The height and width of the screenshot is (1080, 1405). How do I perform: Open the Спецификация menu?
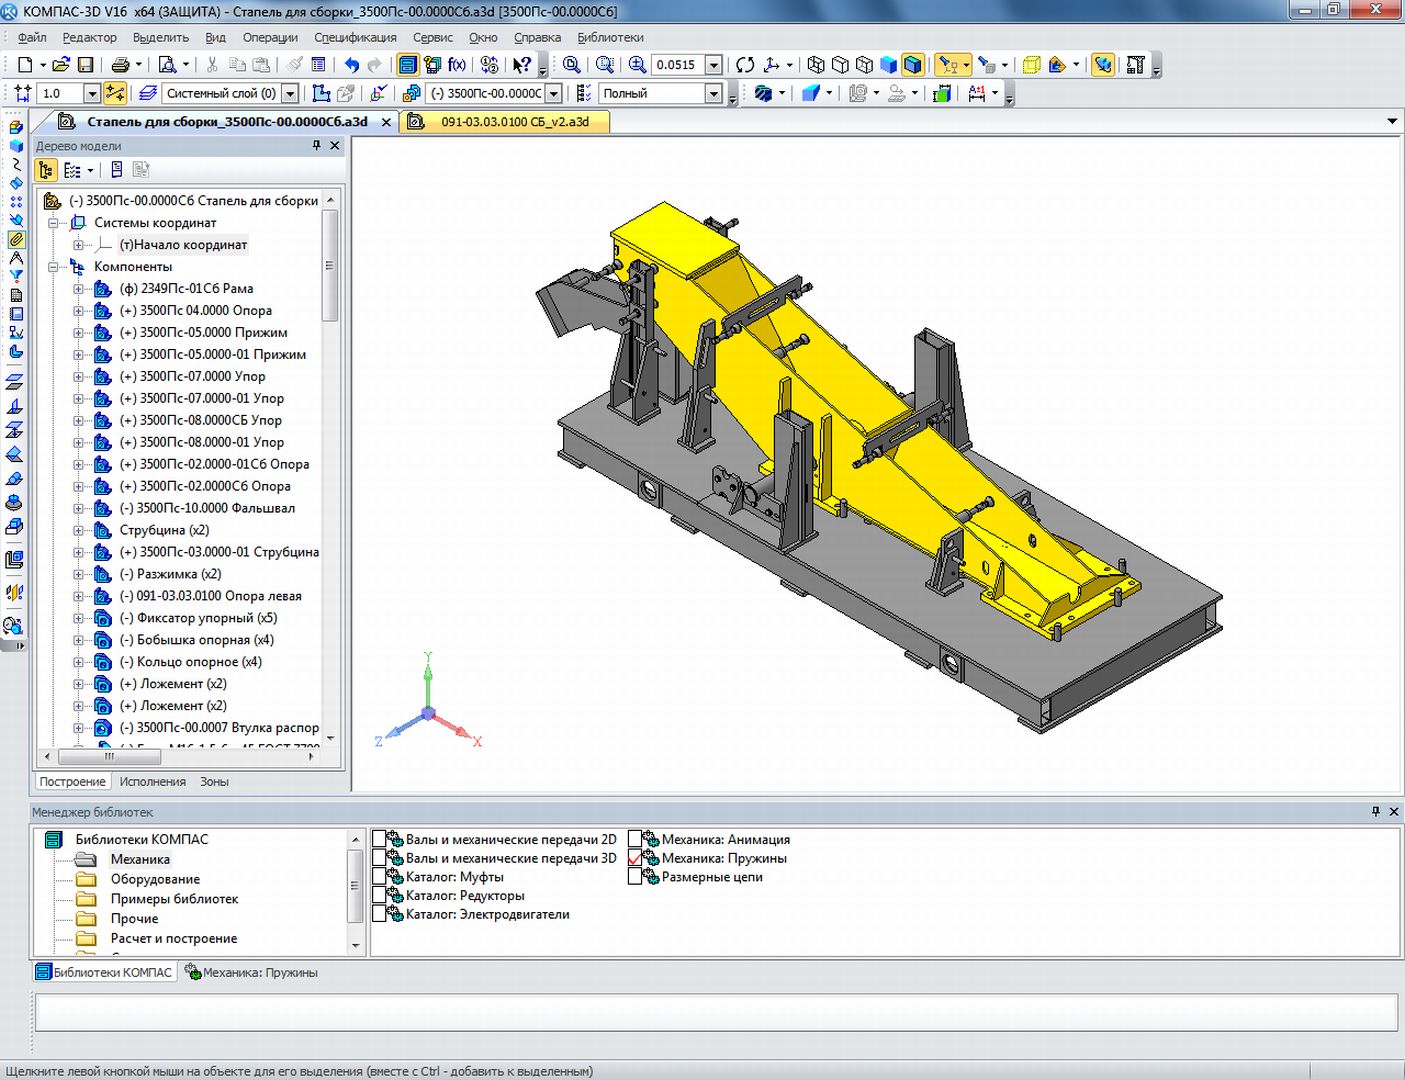(355, 37)
